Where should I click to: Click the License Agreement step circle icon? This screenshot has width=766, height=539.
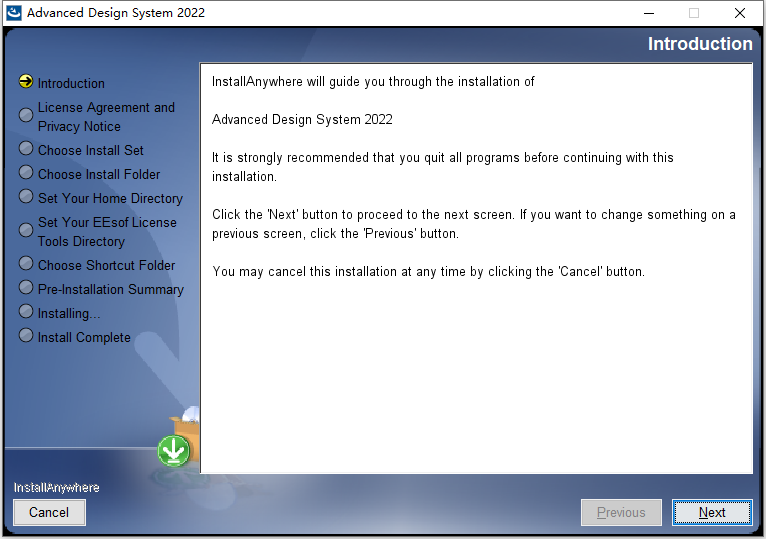(26, 115)
